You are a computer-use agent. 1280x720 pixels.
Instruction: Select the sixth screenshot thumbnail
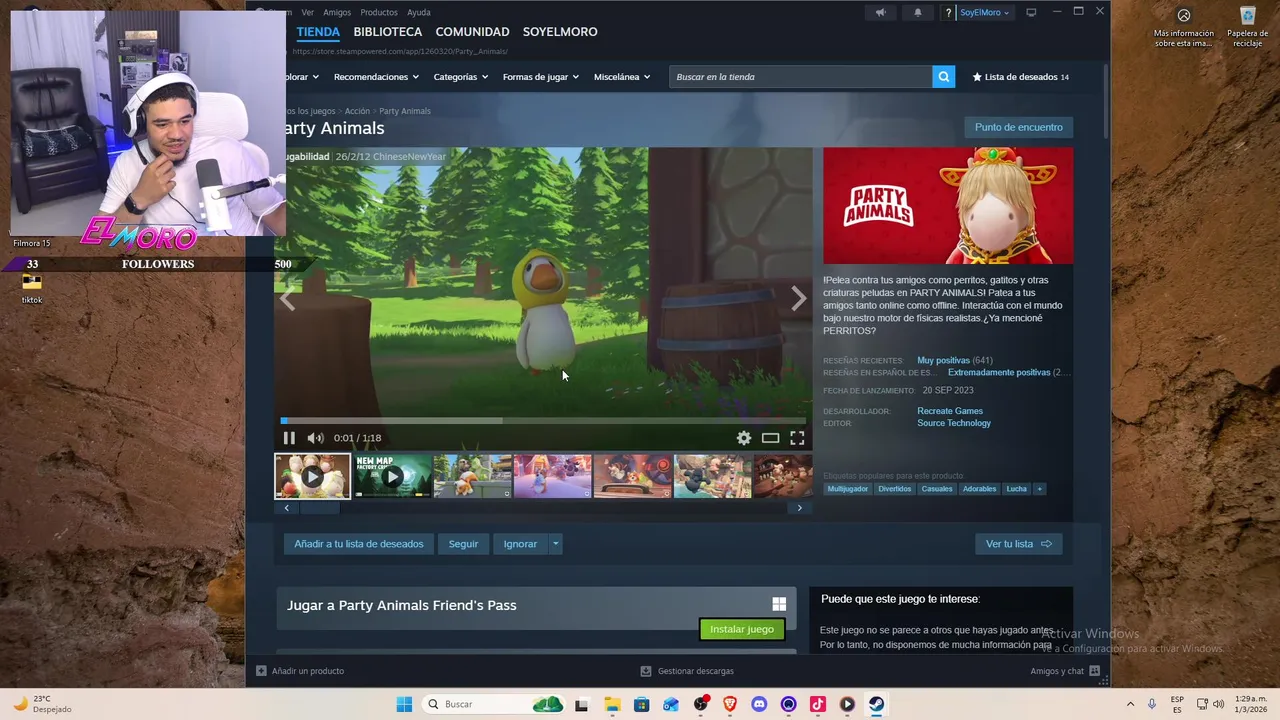pyautogui.click(x=713, y=476)
